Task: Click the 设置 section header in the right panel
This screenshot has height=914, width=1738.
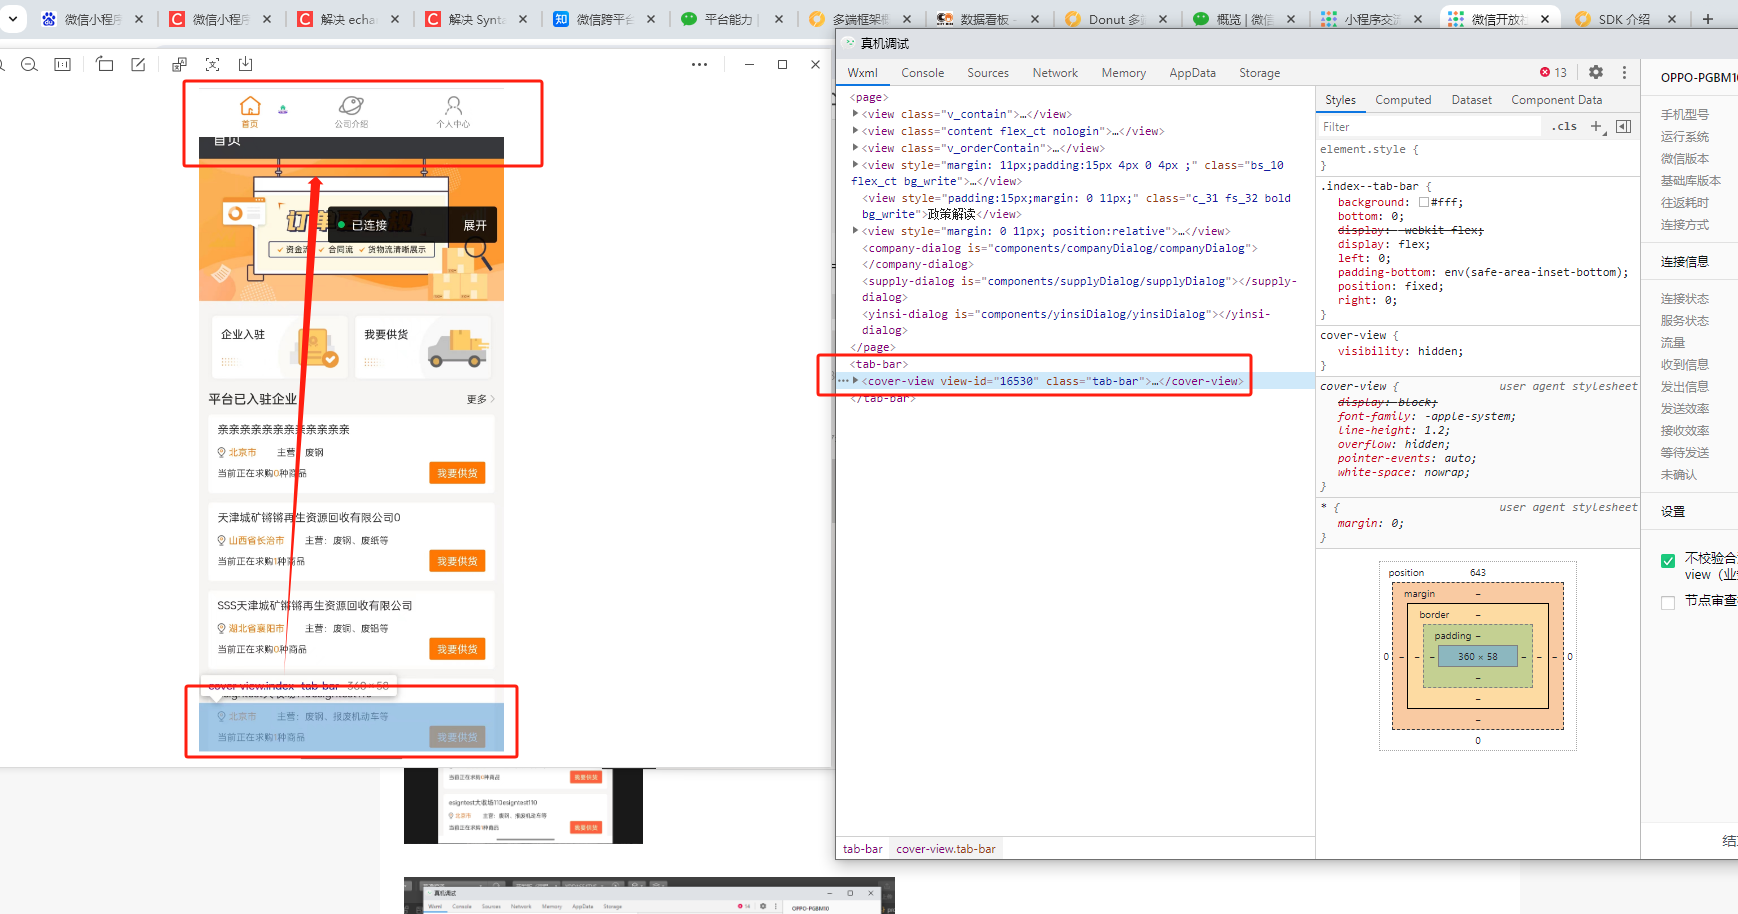Action: [x=1673, y=512]
